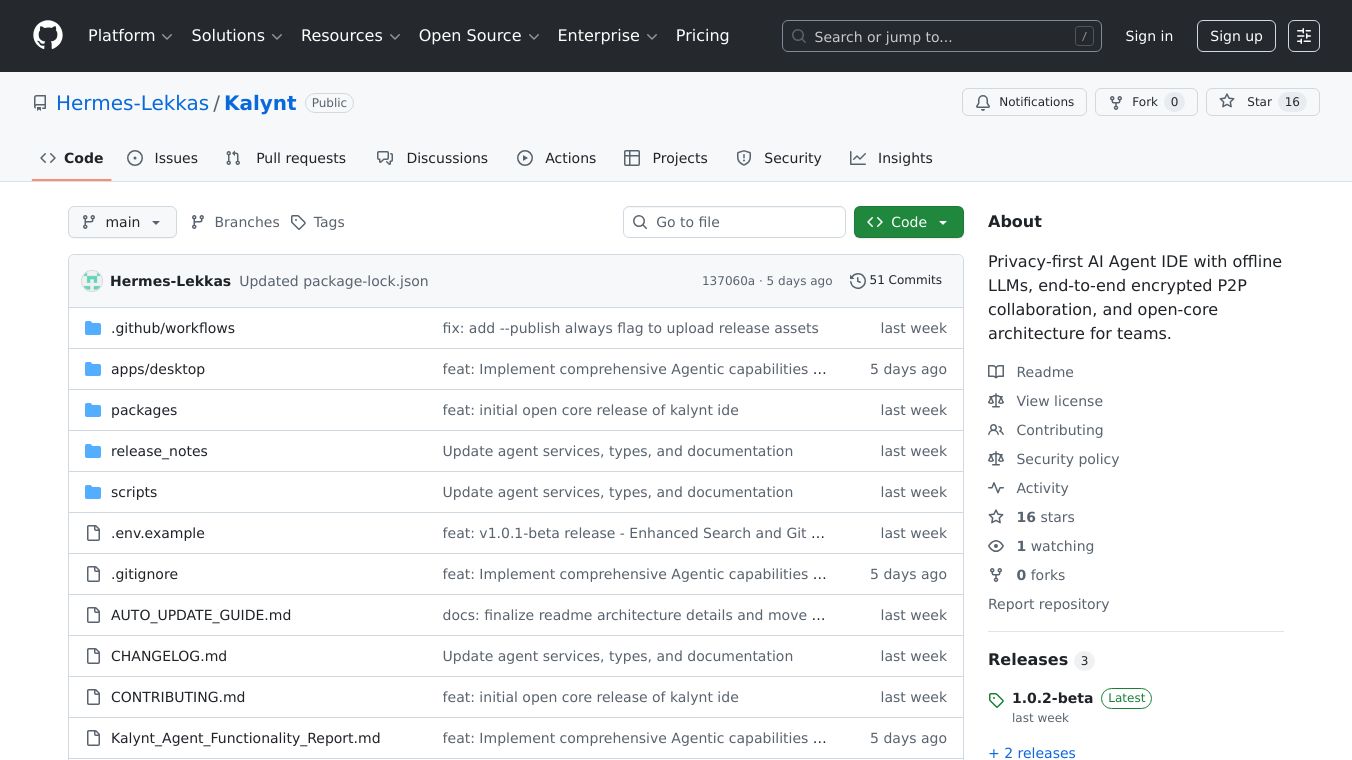Go to the Insights tab
This screenshot has height=760, width=1352.
(x=891, y=158)
